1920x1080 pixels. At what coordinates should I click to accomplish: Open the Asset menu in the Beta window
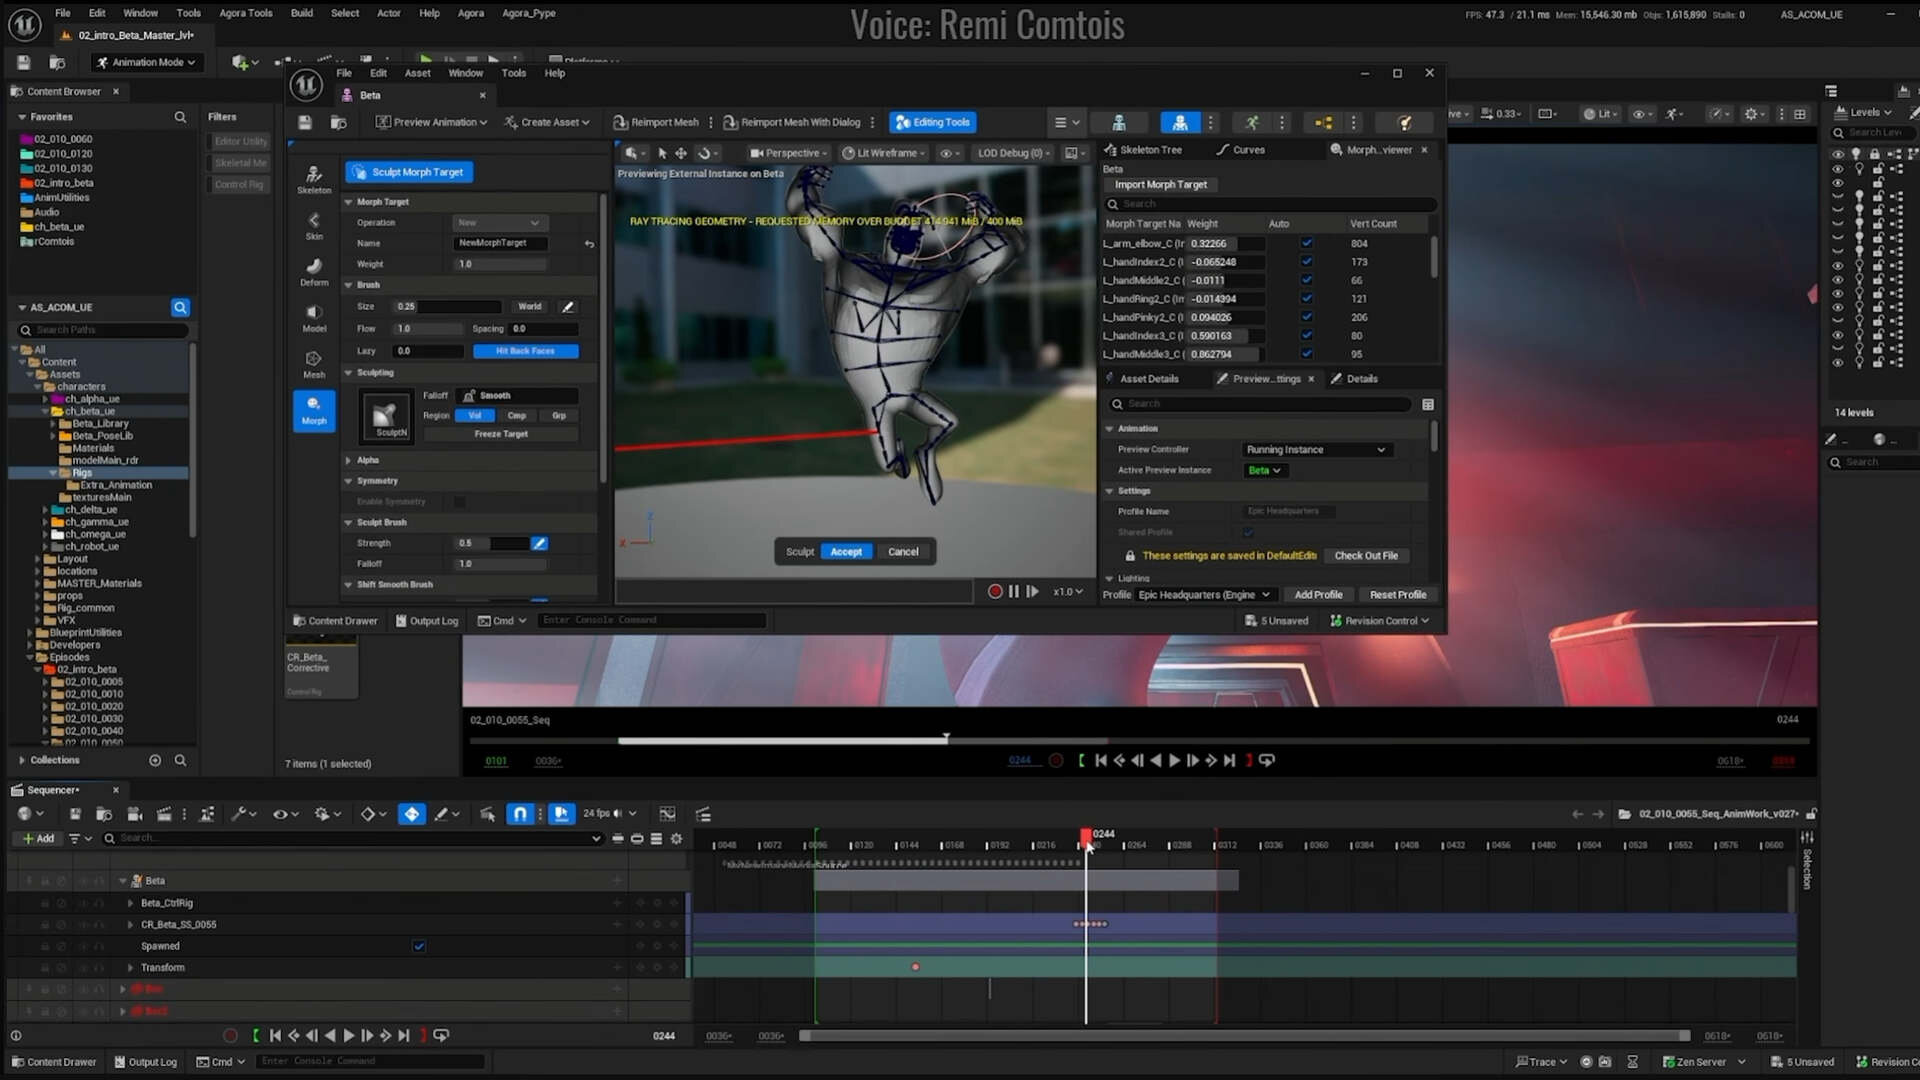click(x=417, y=73)
